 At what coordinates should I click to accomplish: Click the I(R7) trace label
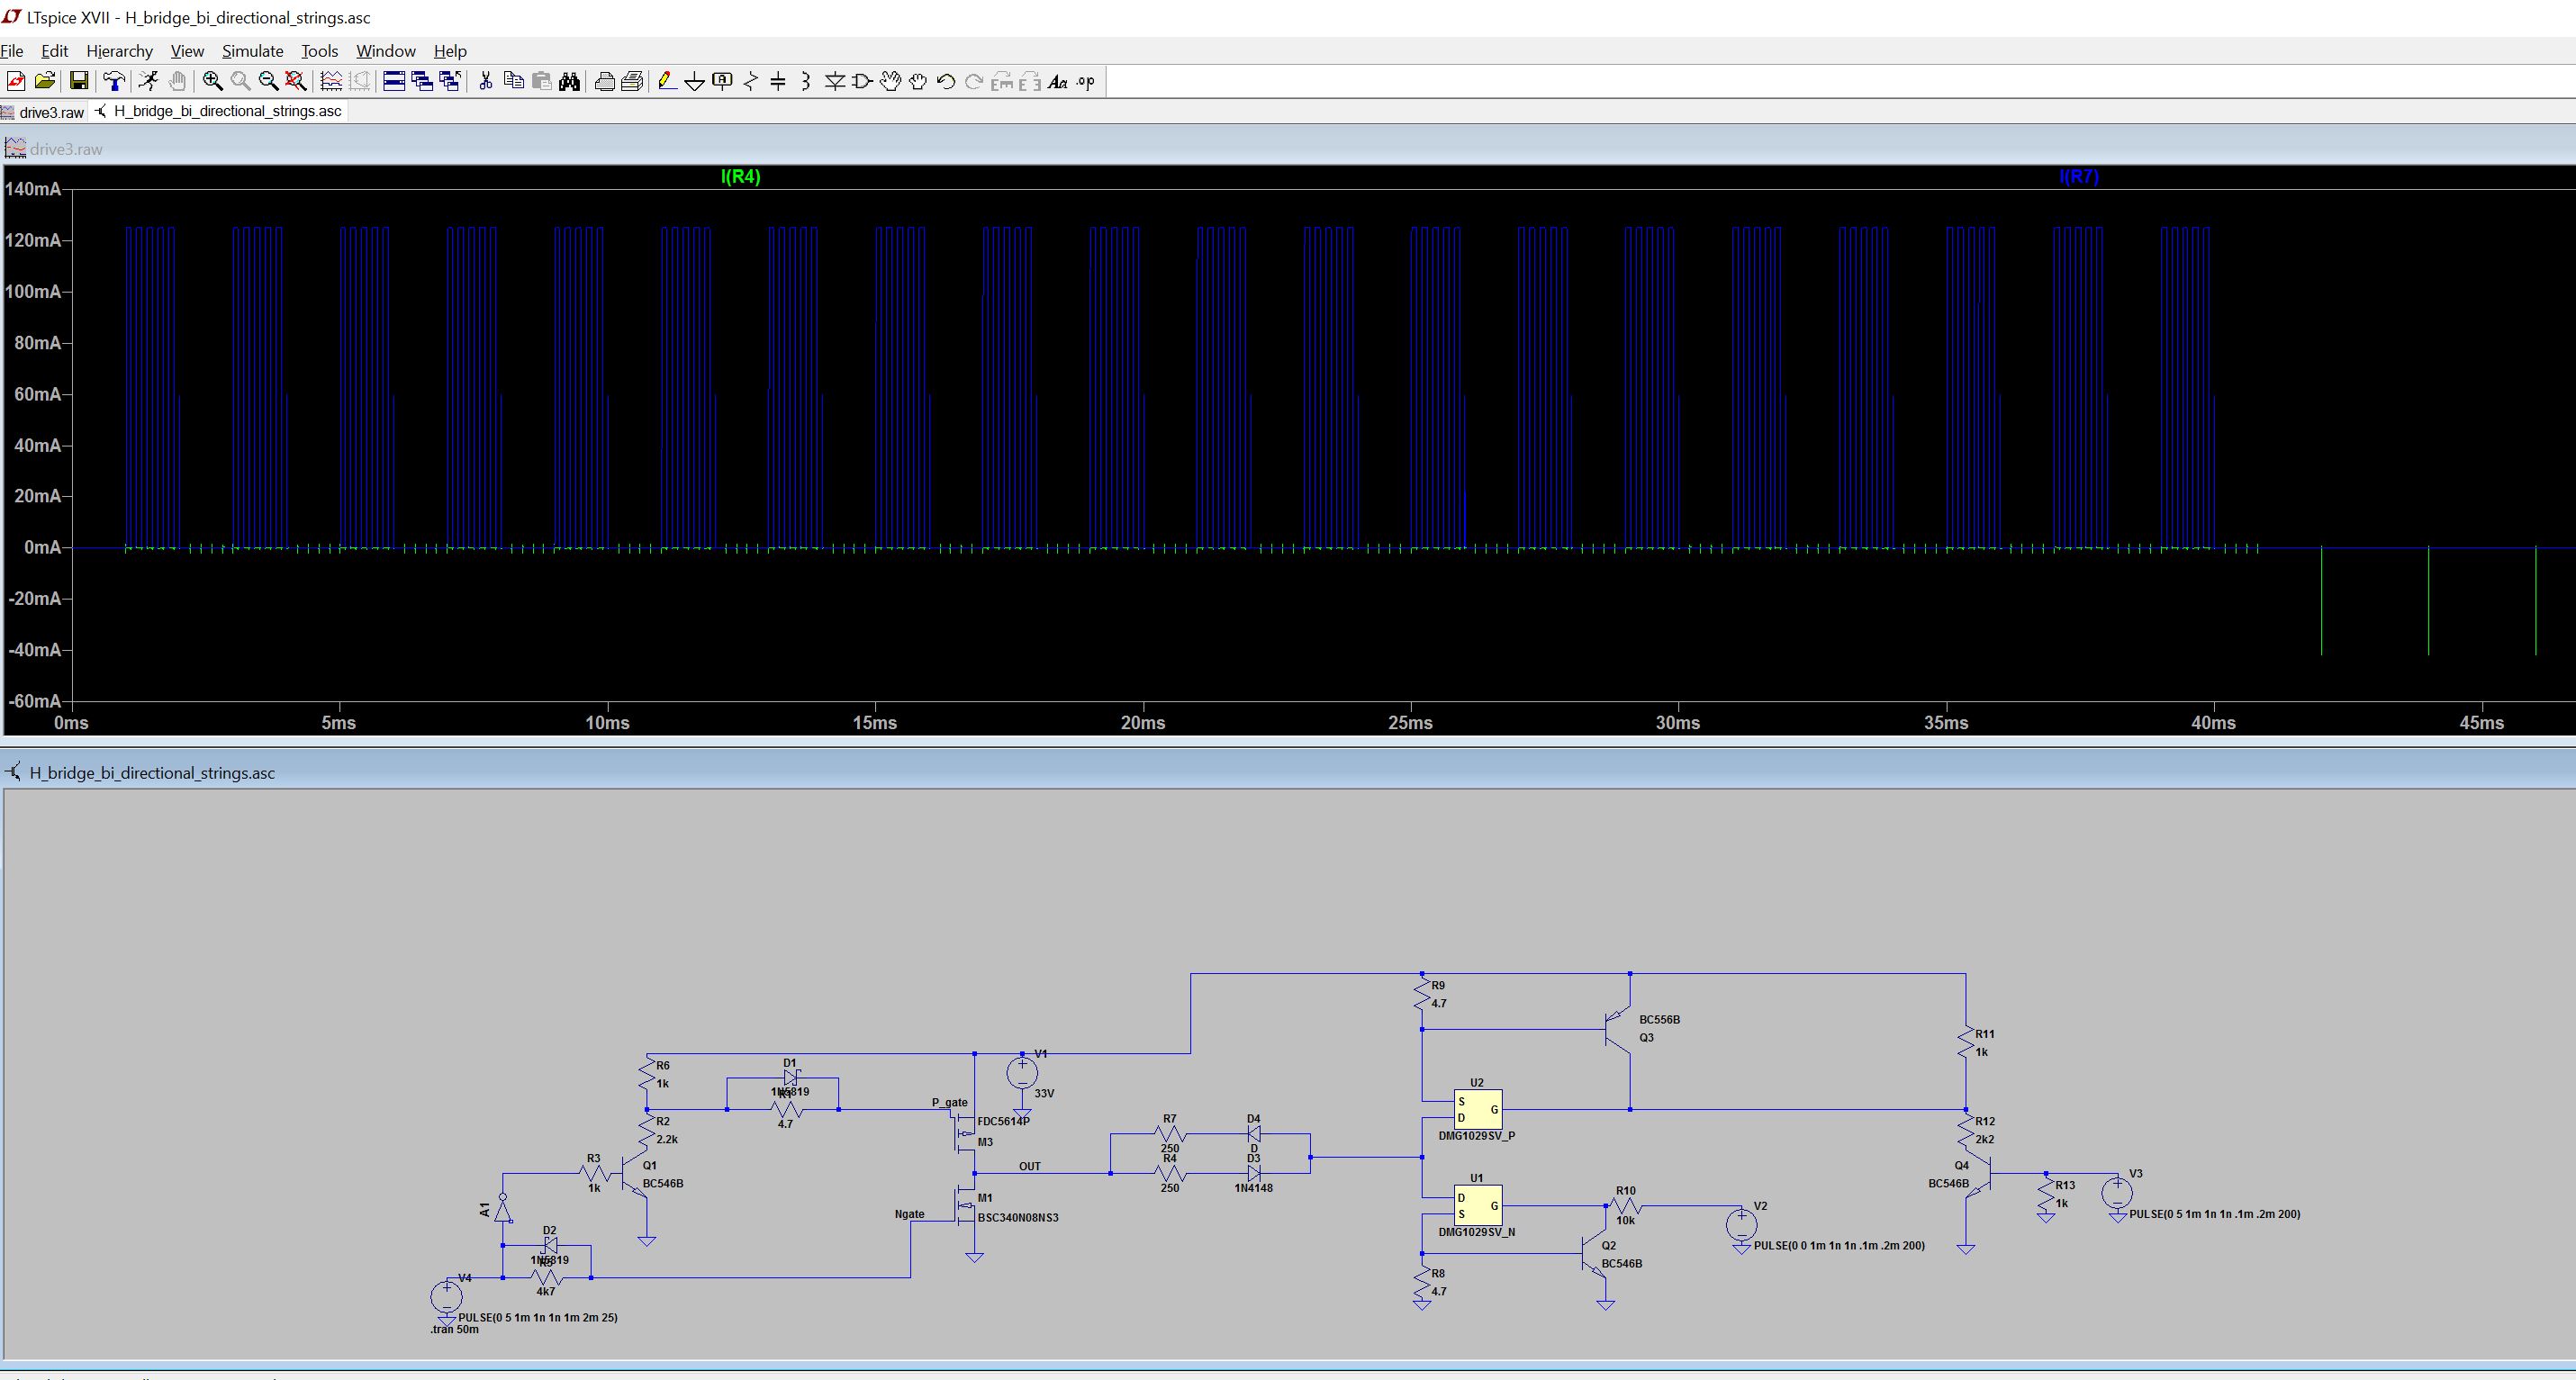(2078, 177)
